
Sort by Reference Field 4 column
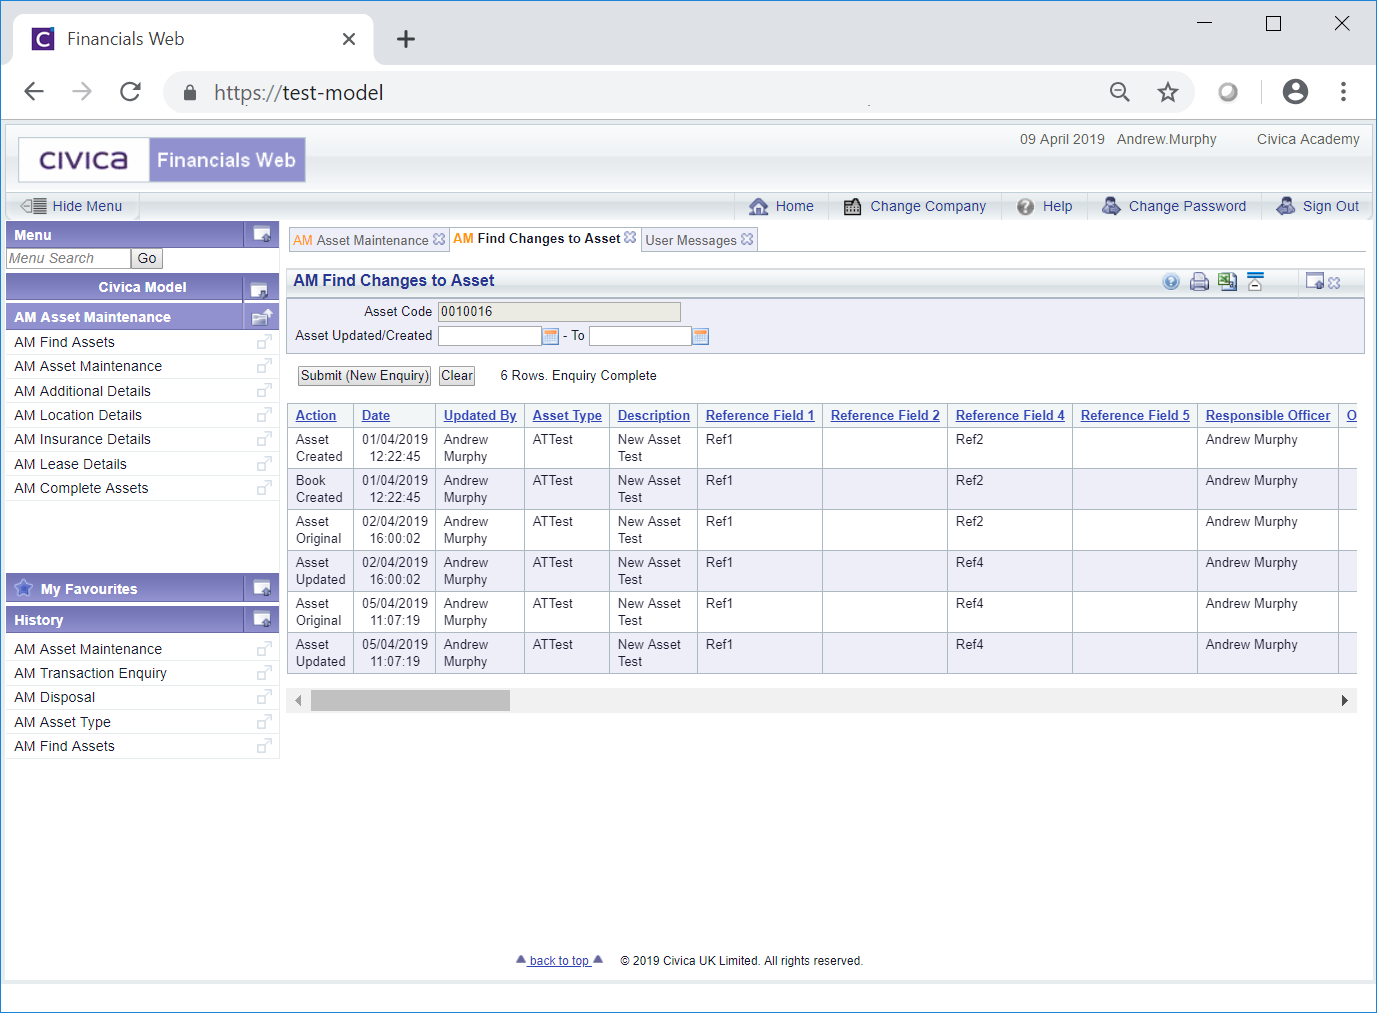point(1010,415)
